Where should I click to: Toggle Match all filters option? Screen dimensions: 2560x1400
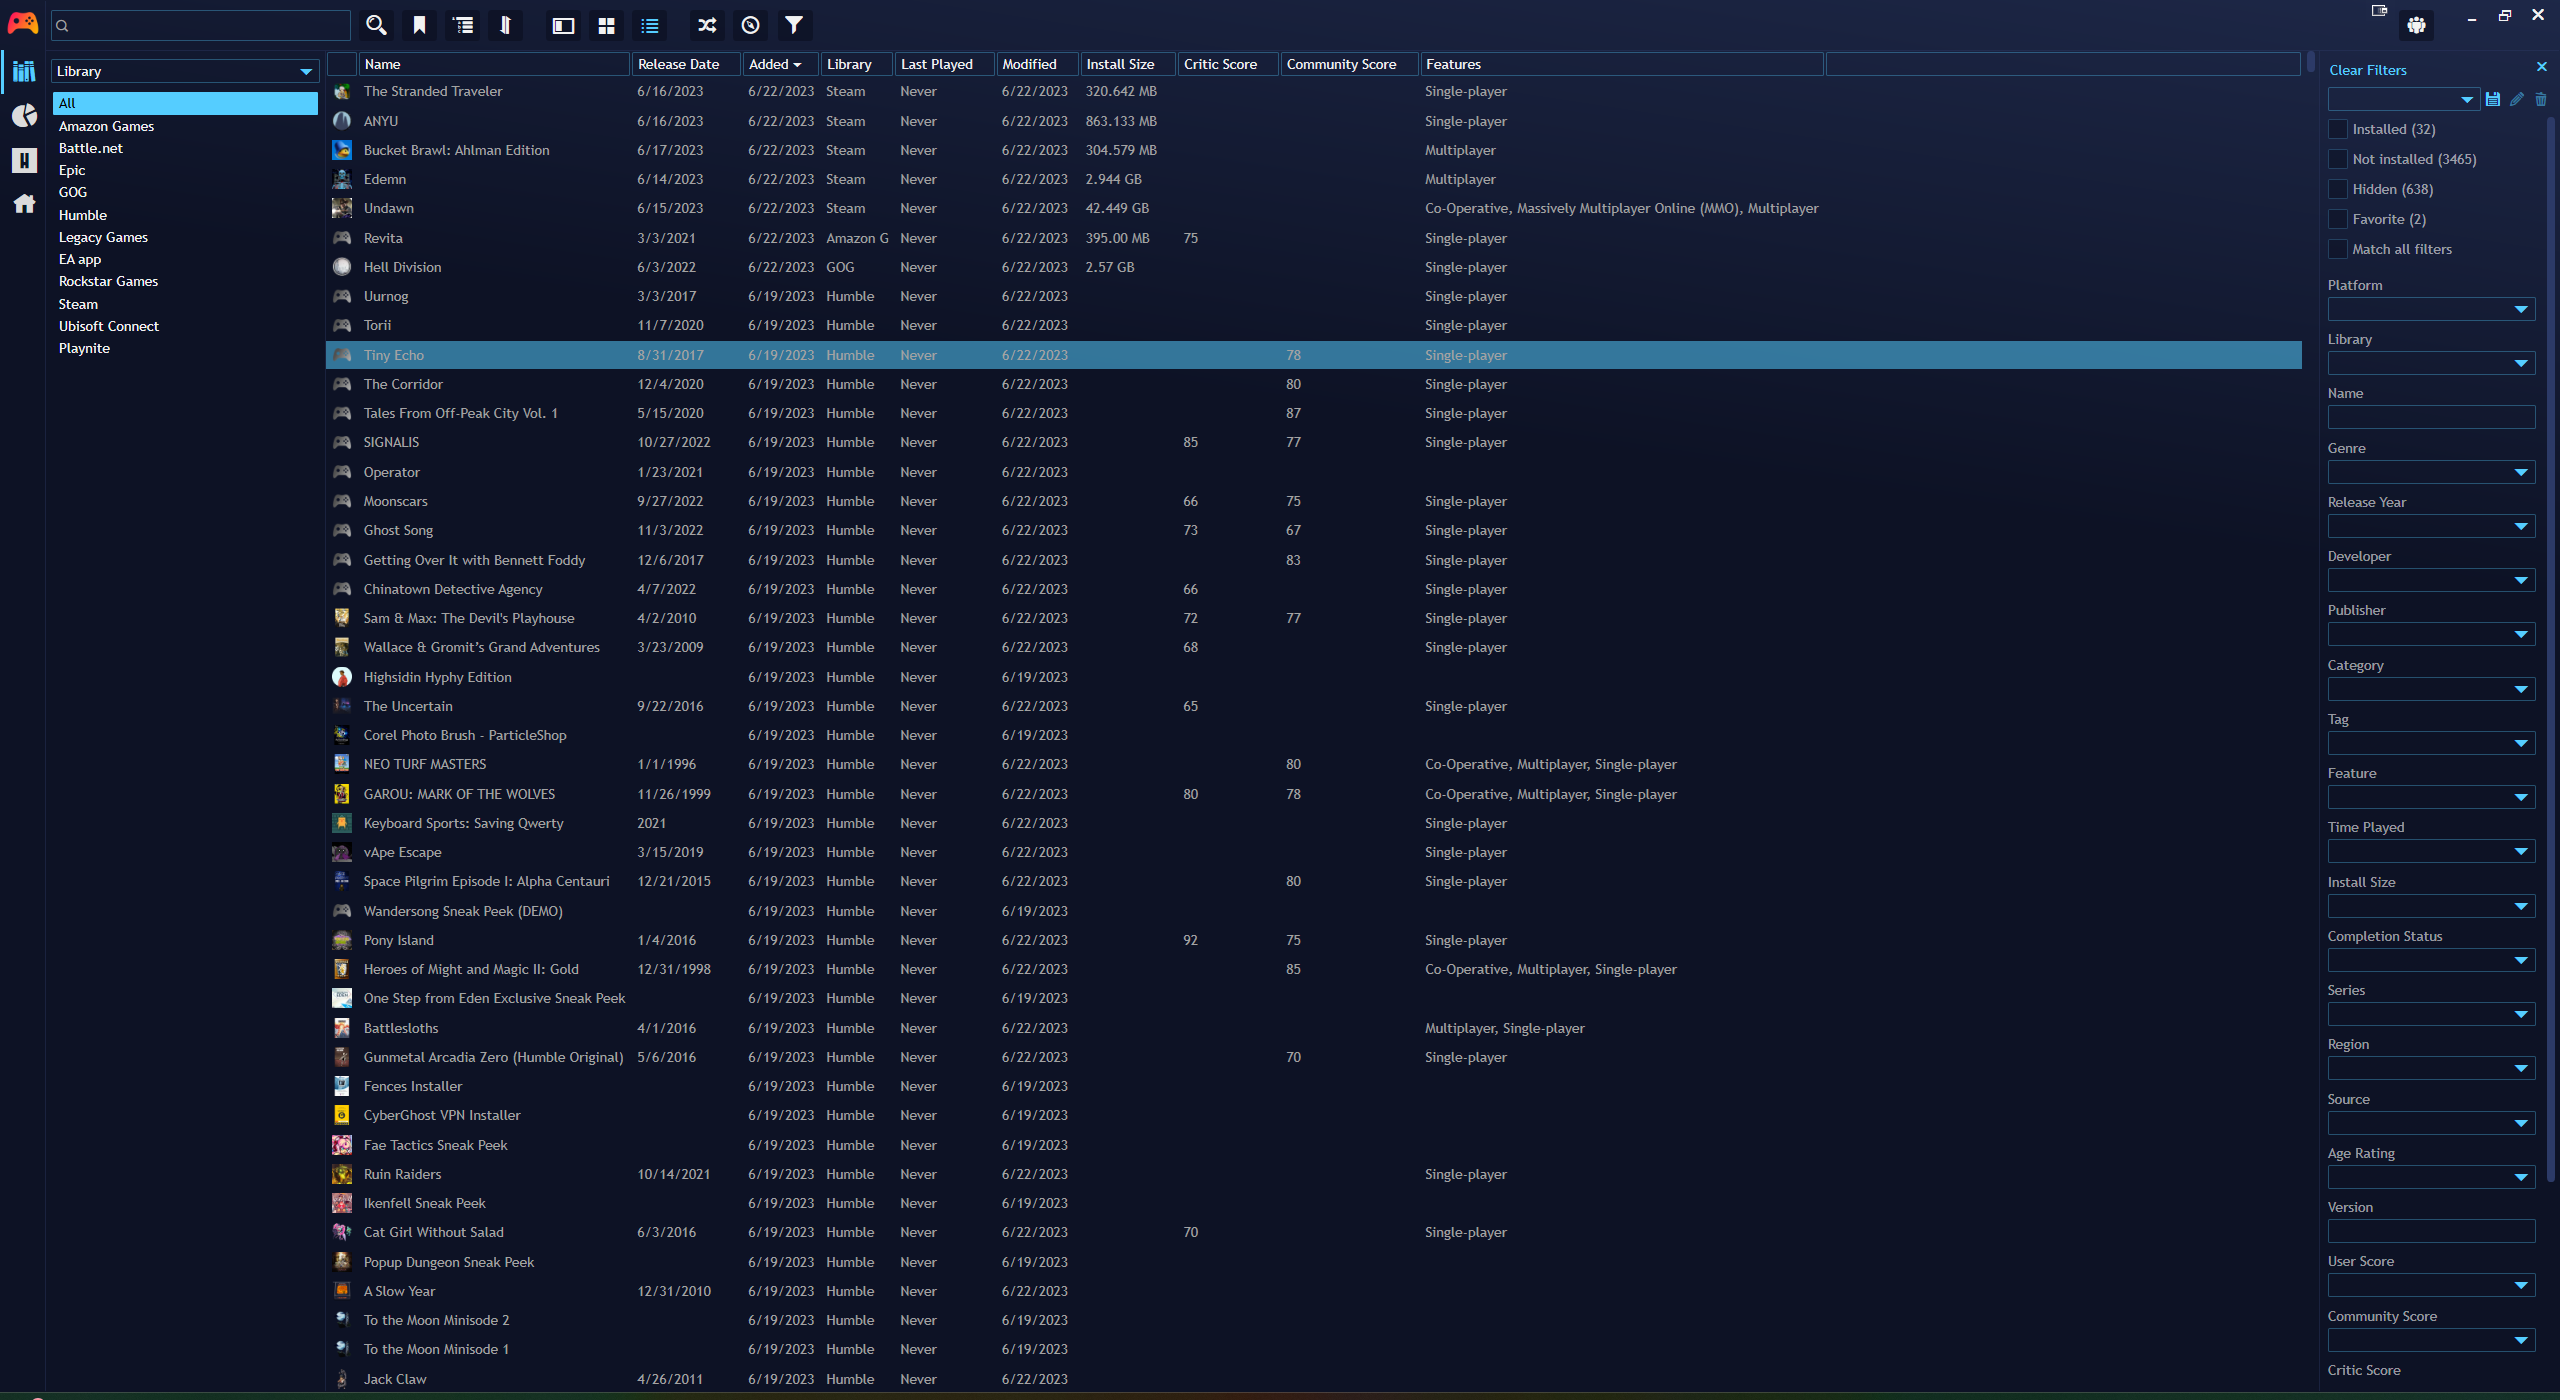coord(2338,248)
